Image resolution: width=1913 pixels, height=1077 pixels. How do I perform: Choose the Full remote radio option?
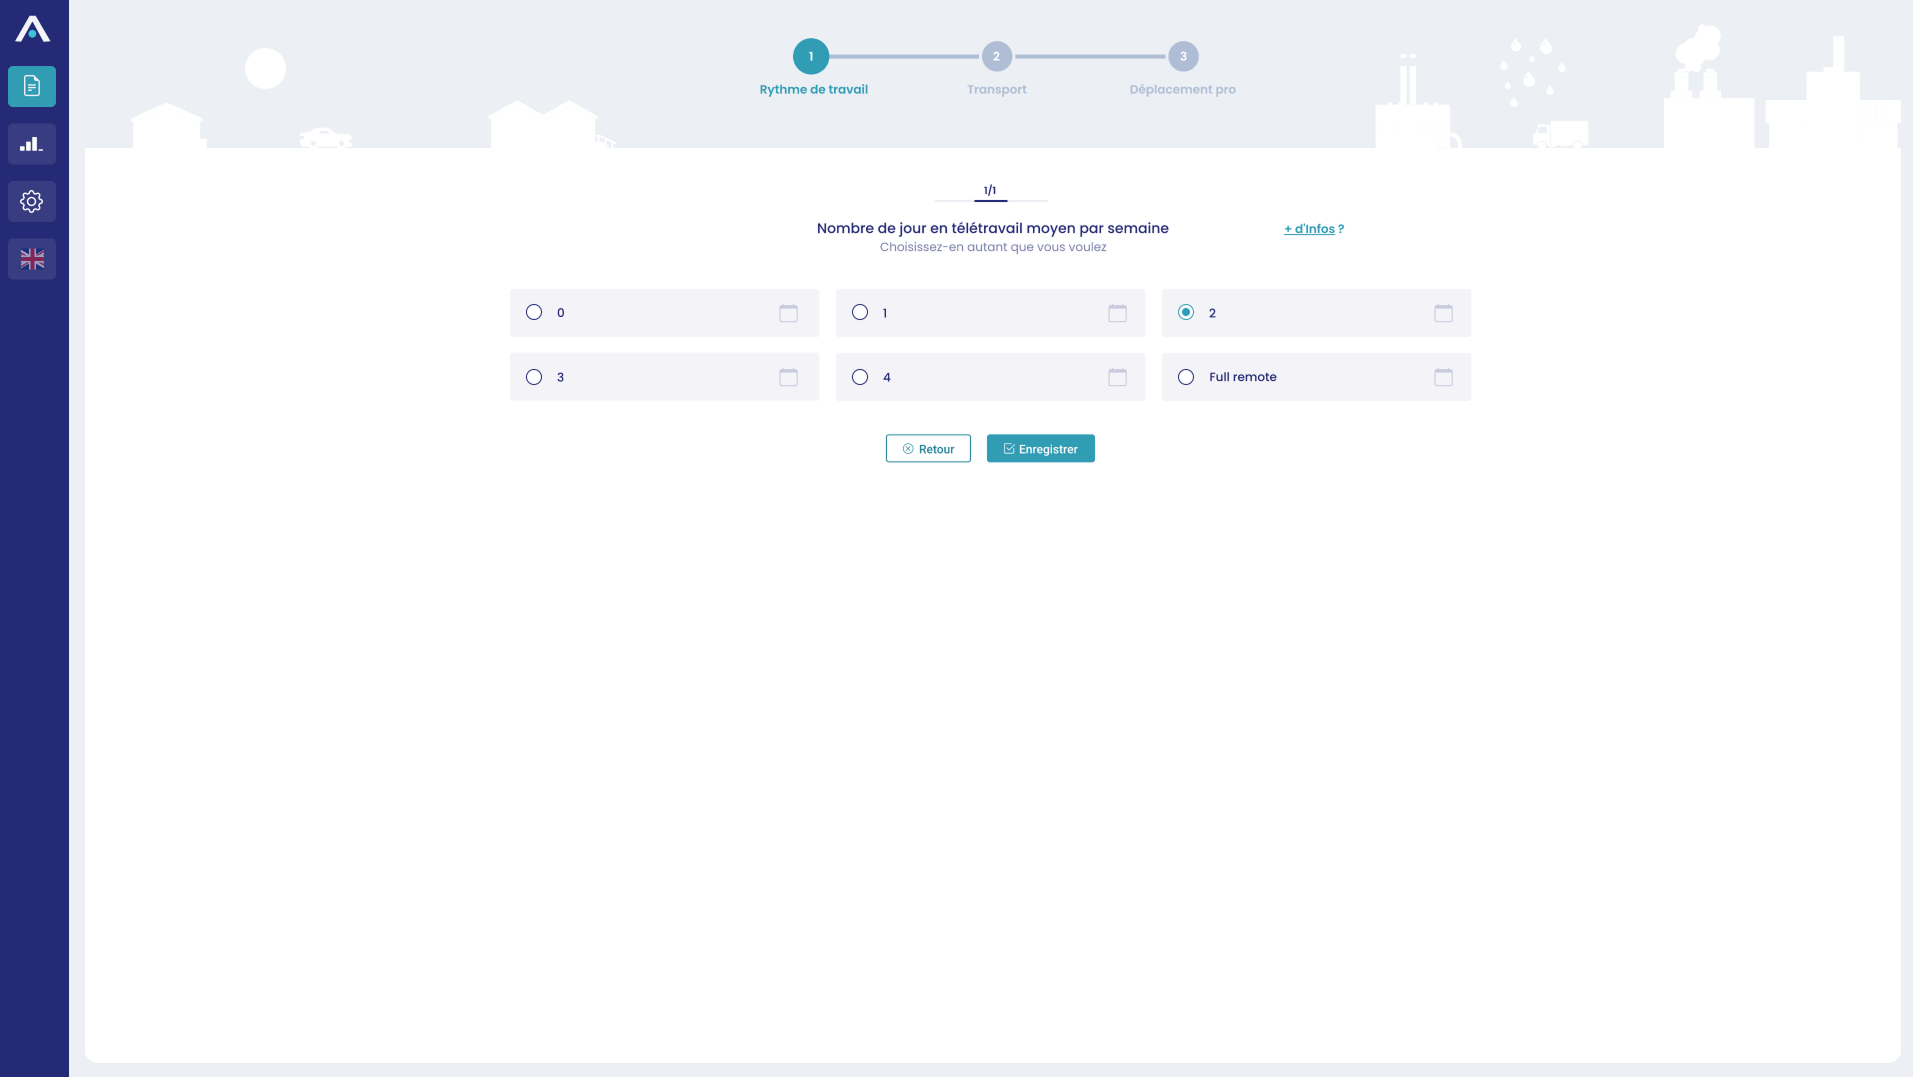click(1186, 377)
